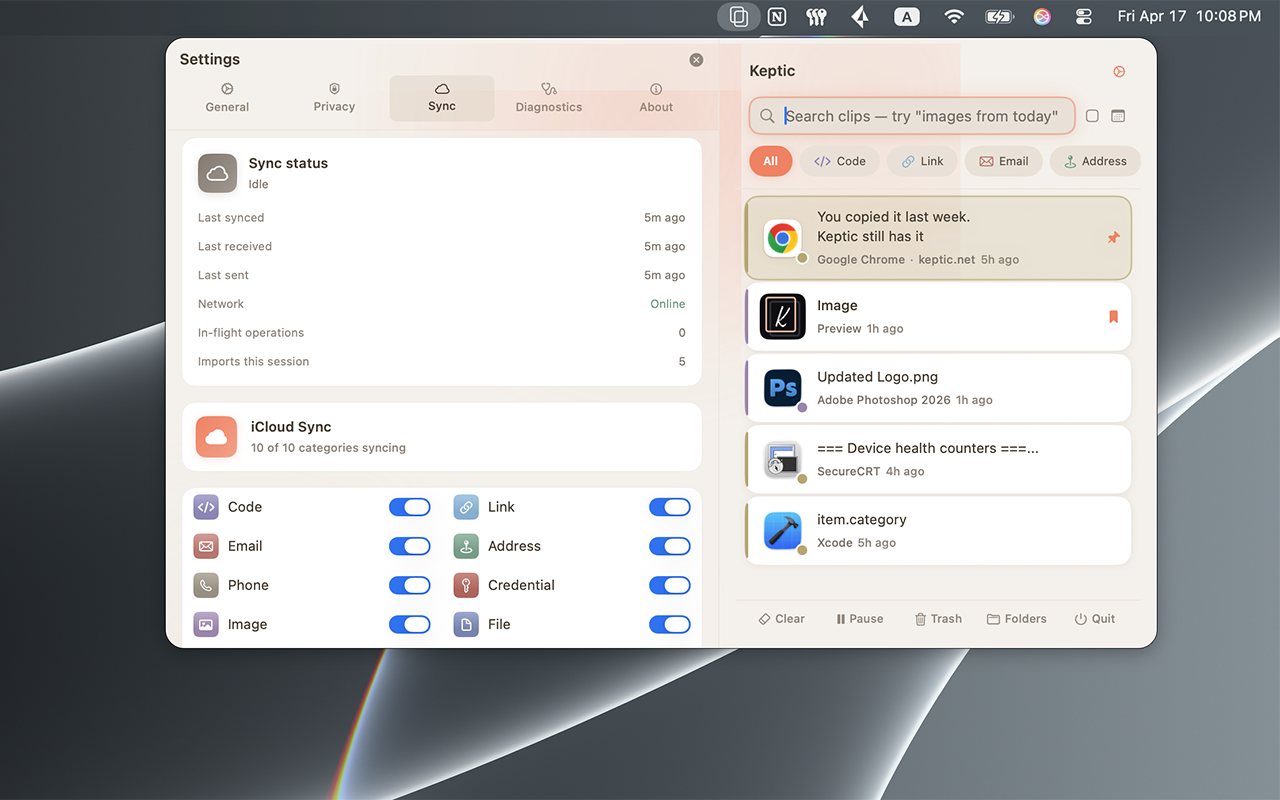
Task: Click the magnifier icon in the search bar
Action: 767,116
